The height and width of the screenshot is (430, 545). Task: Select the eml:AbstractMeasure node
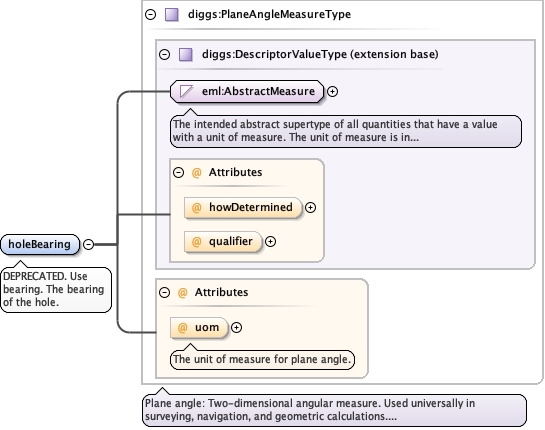pos(247,91)
